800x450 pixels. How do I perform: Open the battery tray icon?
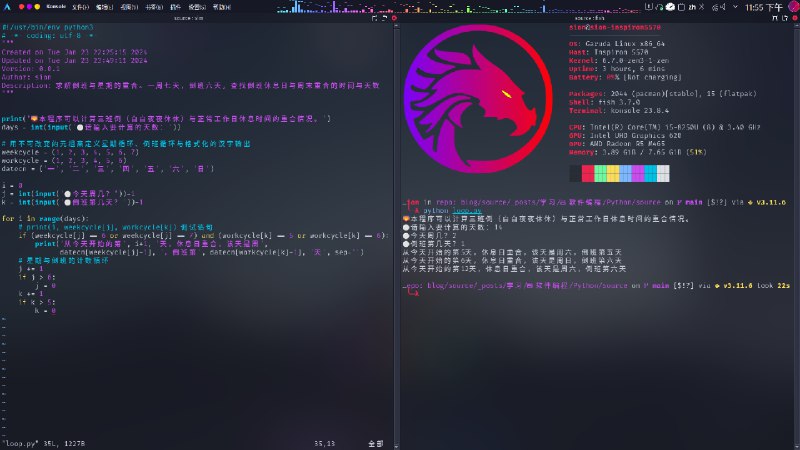(x=681, y=7)
